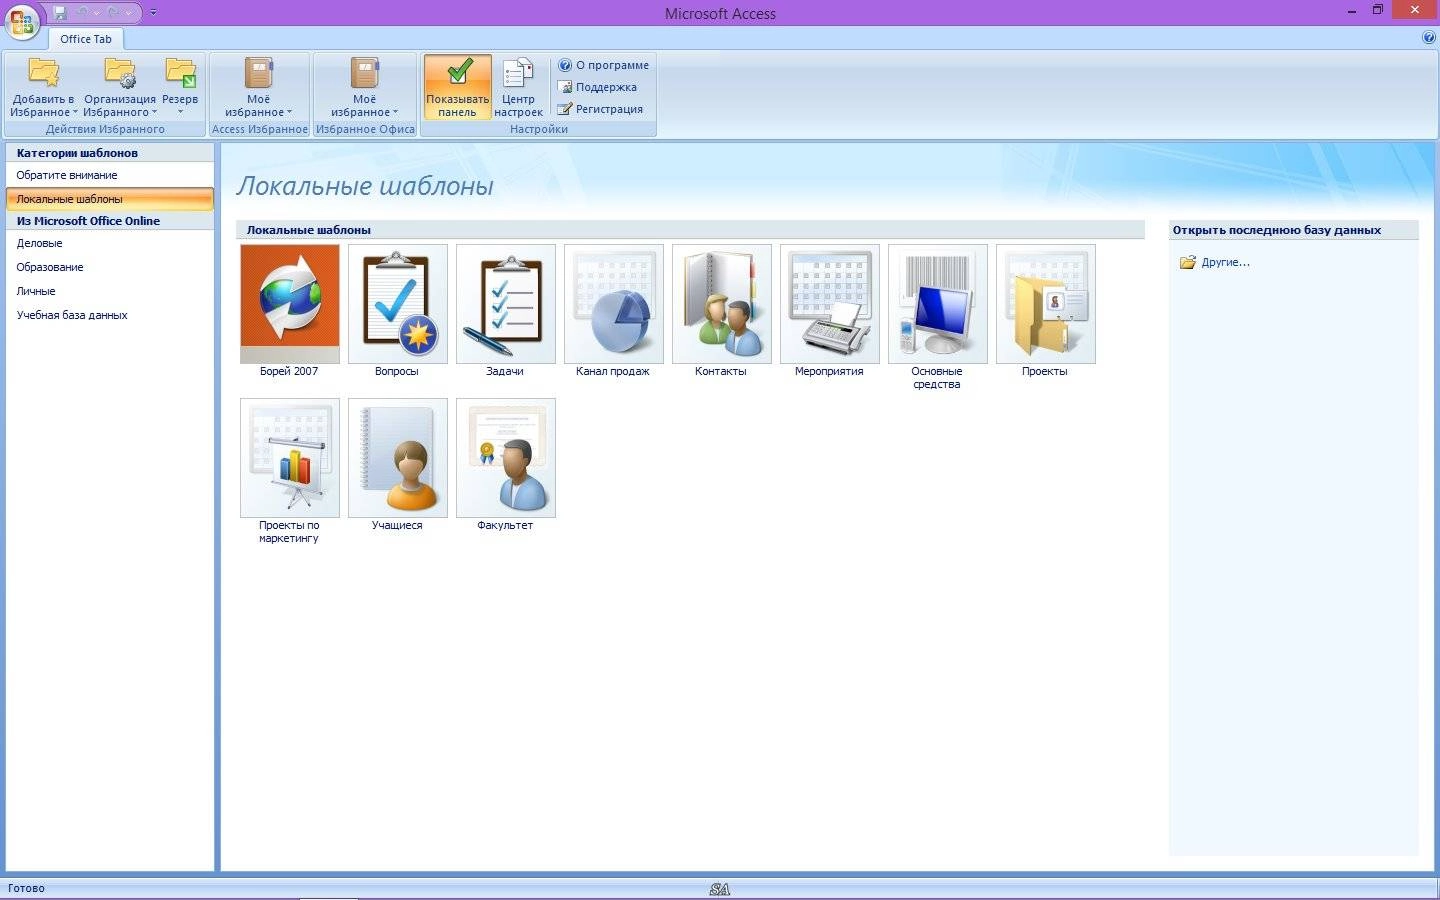1440x900 pixels.
Task: Restore down the Access window
Action: (x=1377, y=9)
